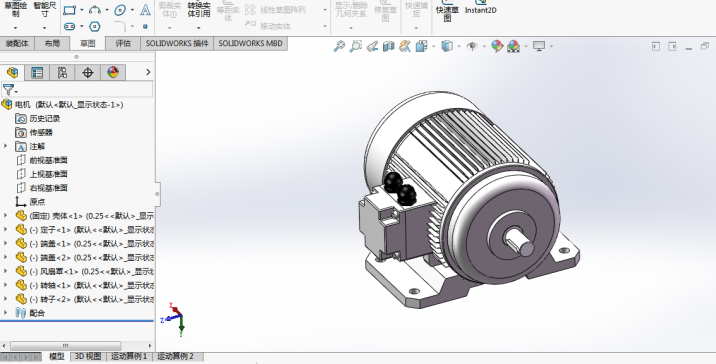Image resolution: width=716 pixels, height=364 pixels.
Task: Open PropertyManager tab icon
Action: 37,72
